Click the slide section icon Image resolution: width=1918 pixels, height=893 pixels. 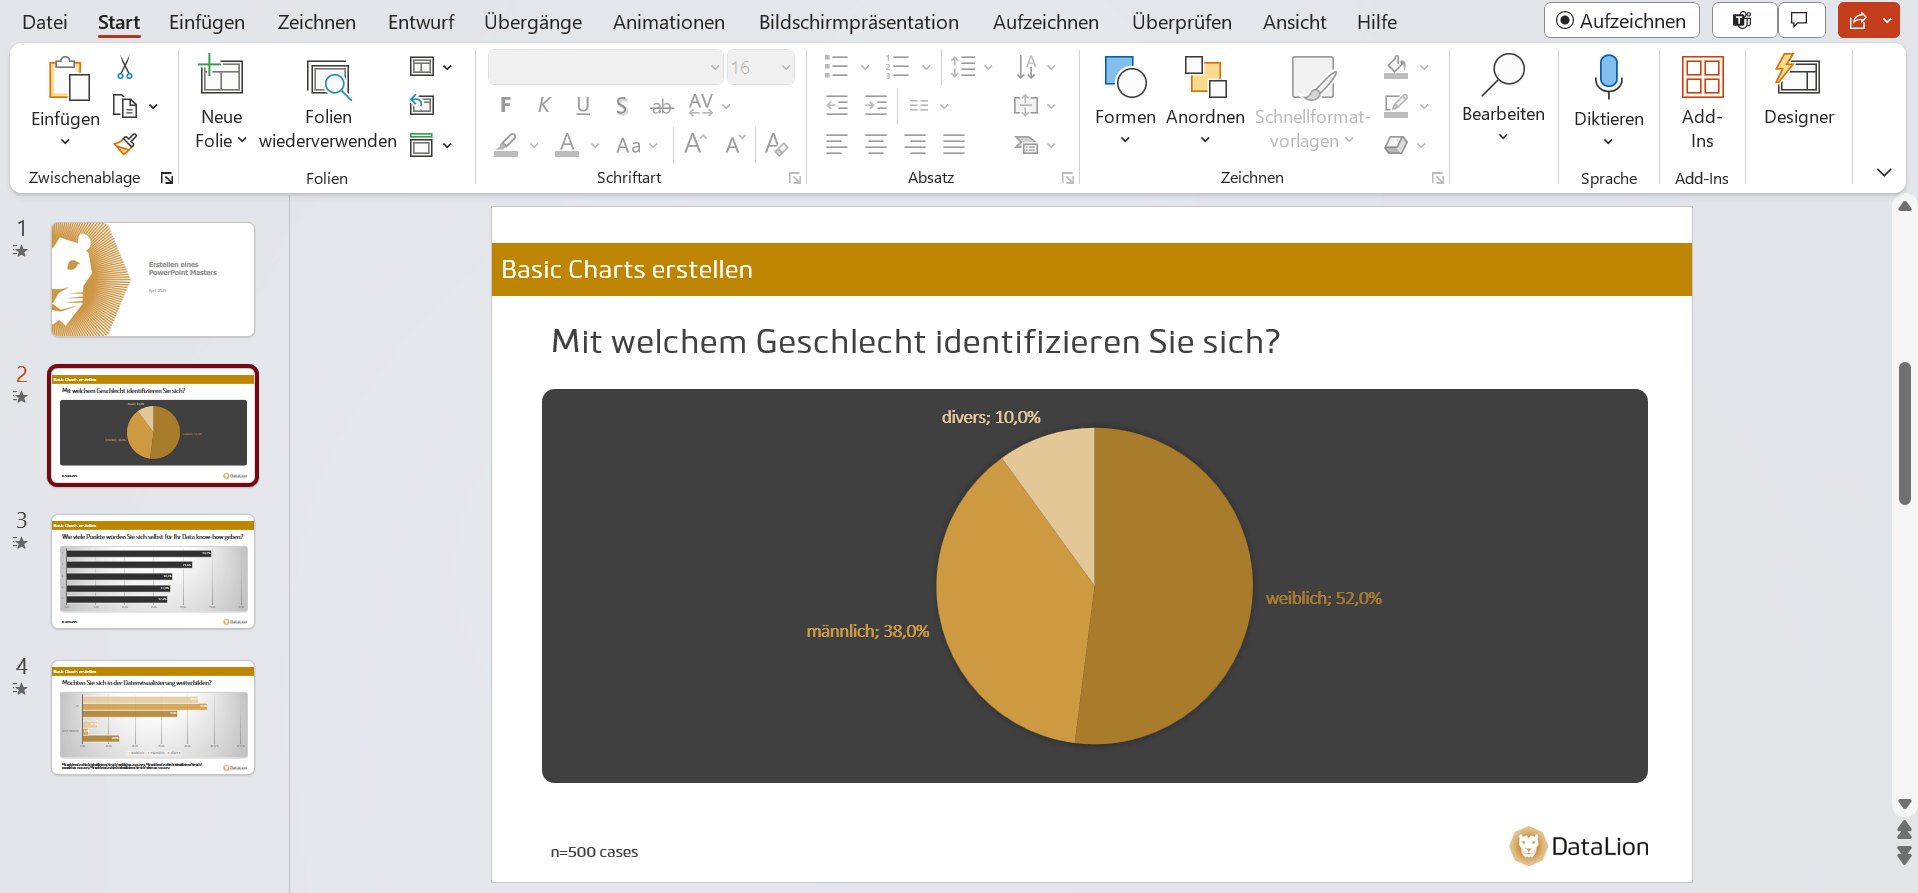click(422, 145)
